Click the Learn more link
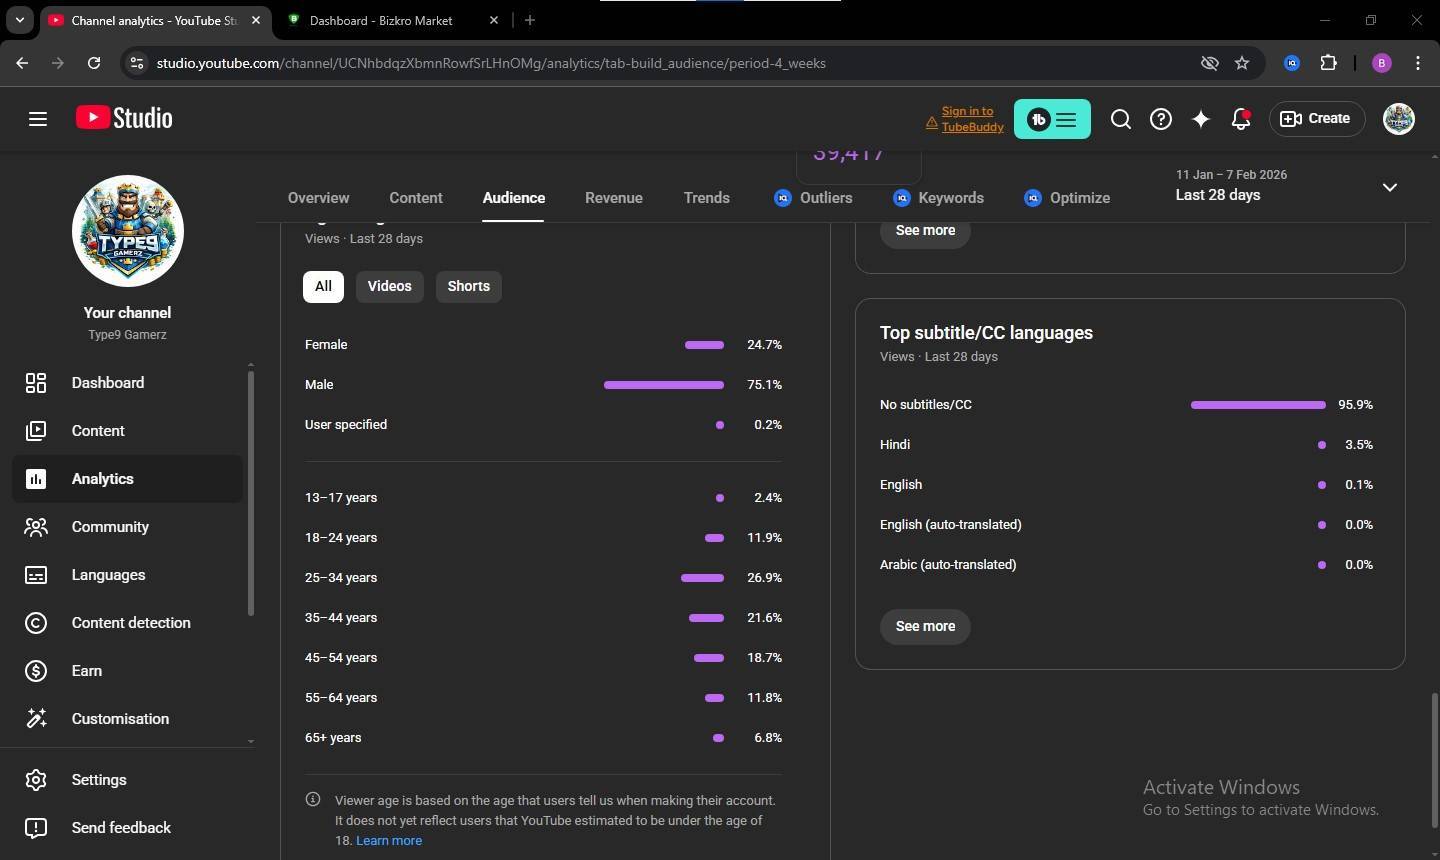The width and height of the screenshot is (1440, 860). click(x=388, y=841)
